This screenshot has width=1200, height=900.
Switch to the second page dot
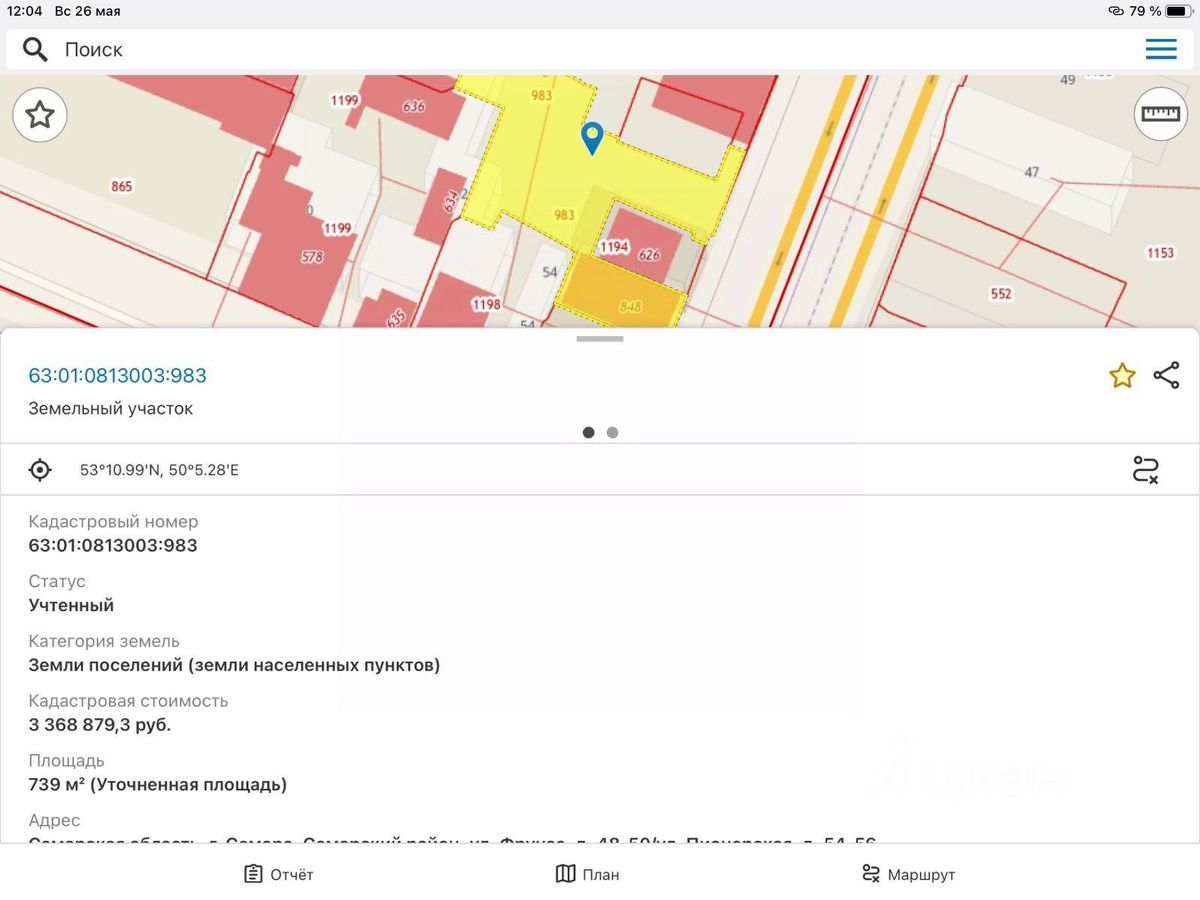click(612, 433)
